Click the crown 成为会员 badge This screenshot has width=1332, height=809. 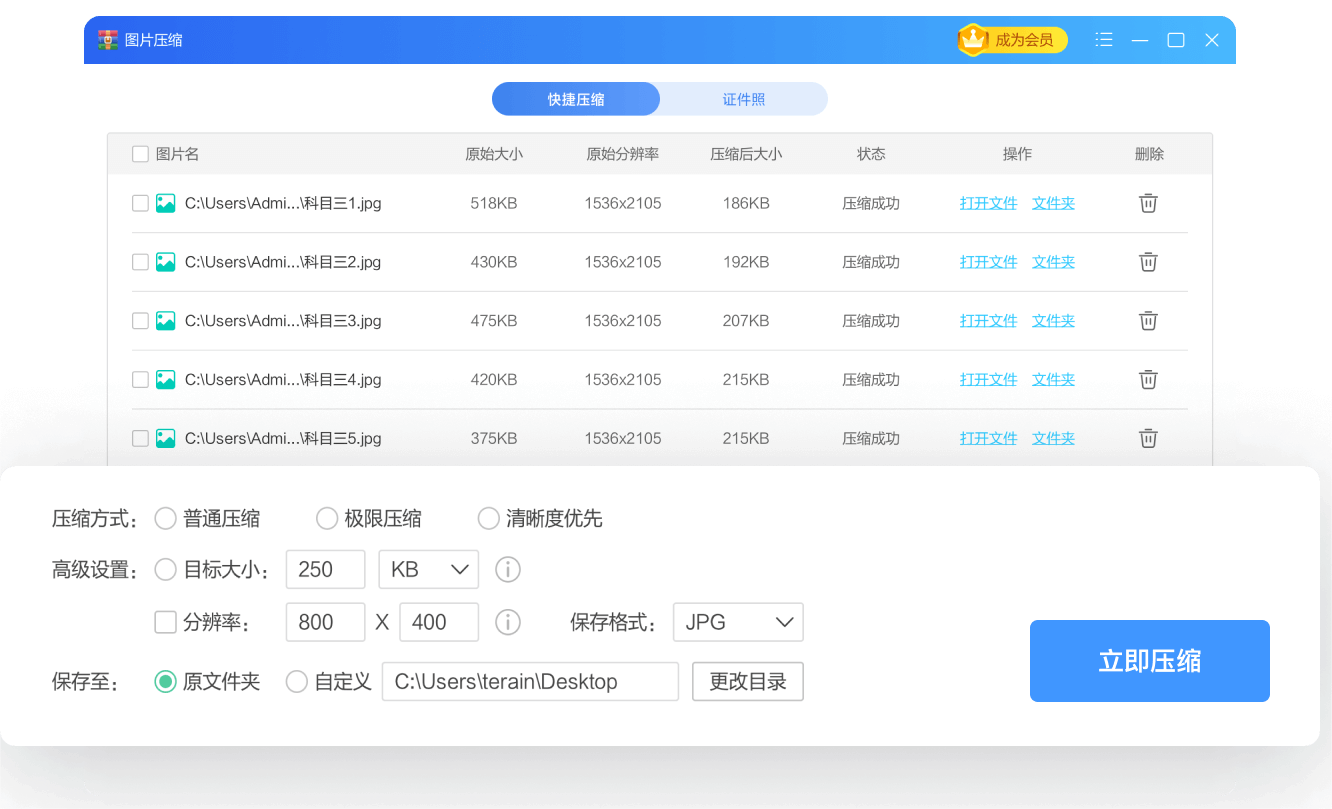click(1012, 40)
